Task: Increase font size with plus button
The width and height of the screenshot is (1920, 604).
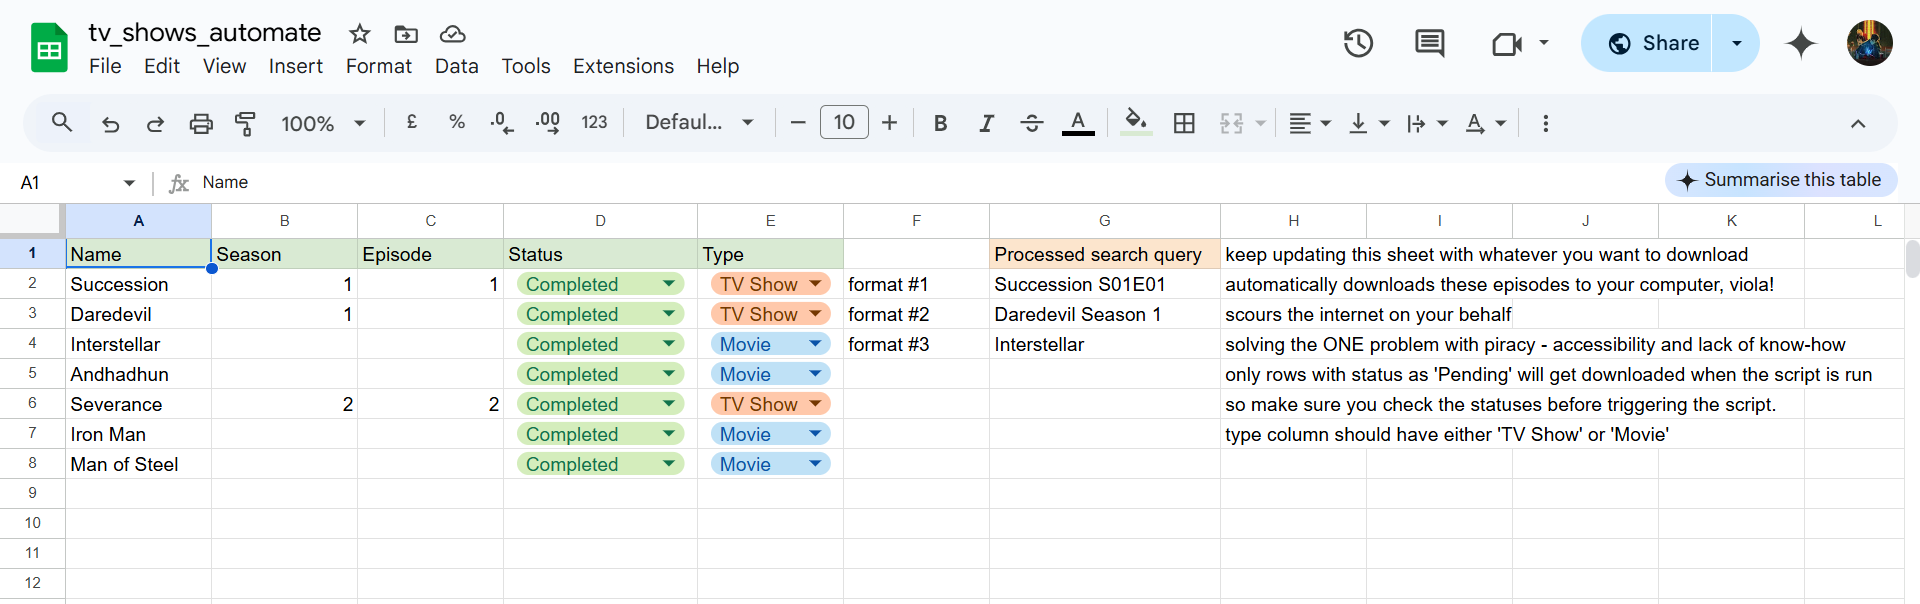Action: [x=890, y=123]
